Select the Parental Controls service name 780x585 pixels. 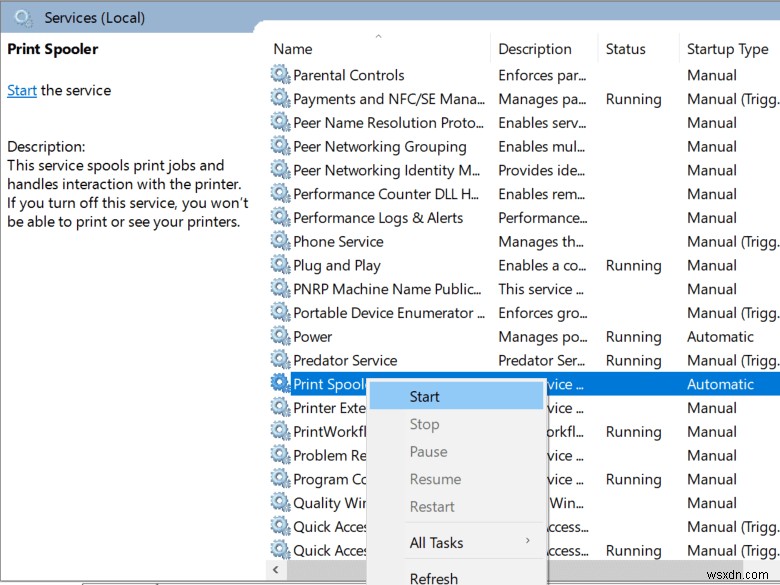tap(349, 75)
